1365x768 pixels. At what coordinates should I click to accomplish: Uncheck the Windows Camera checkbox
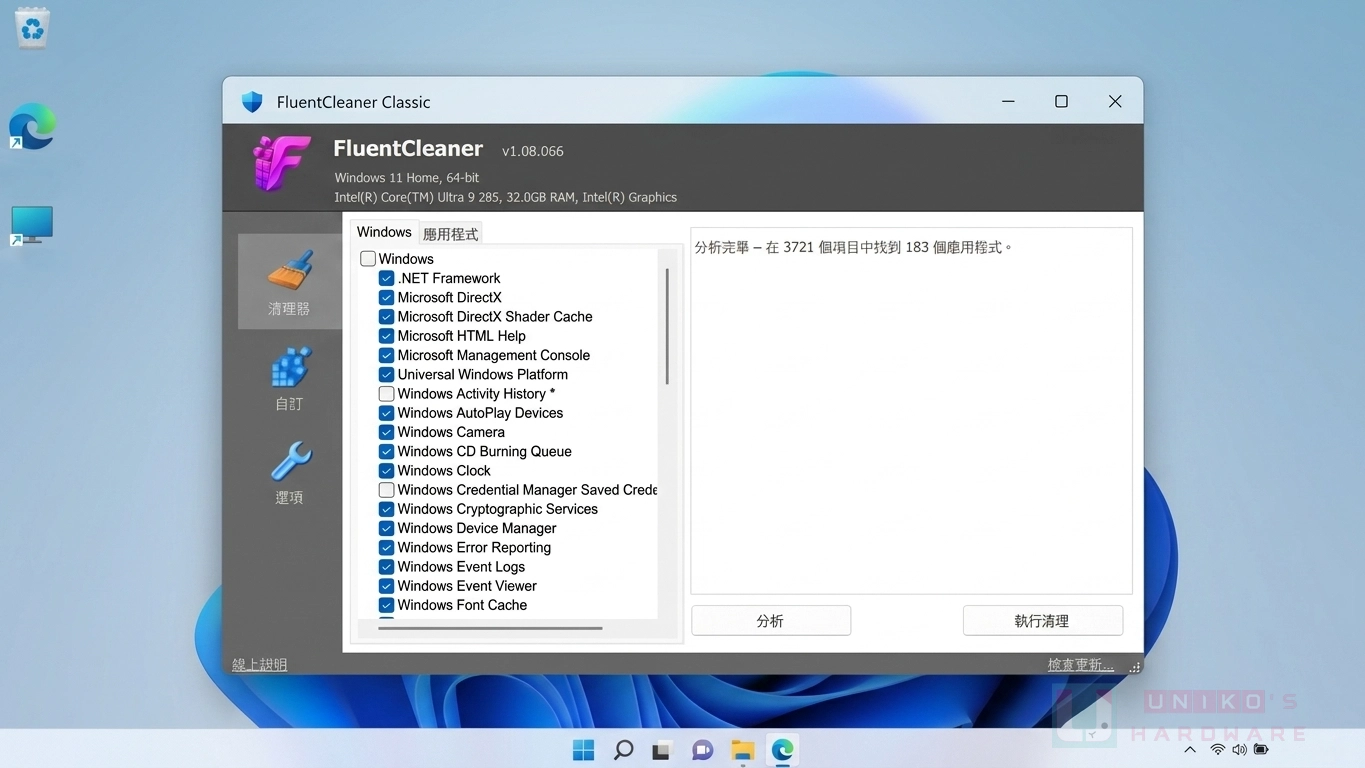tap(386, 432)
